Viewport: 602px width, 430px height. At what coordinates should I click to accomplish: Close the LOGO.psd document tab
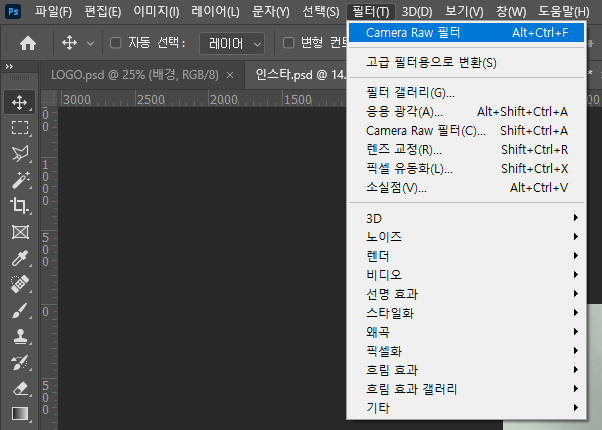click(x=230, y=75)
